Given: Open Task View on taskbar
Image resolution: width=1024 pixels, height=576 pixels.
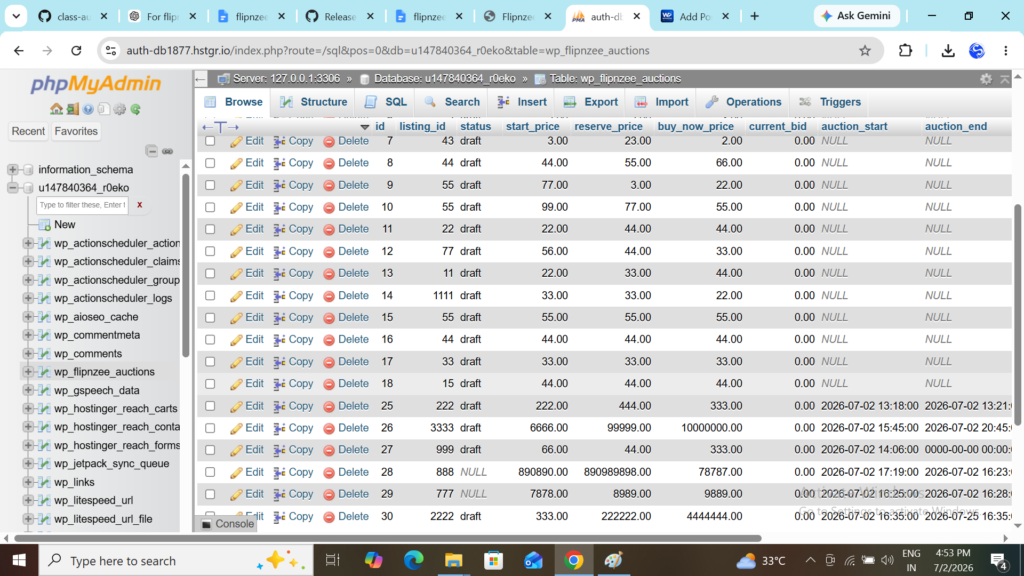Looking at the screenshot, I should coord(332,560).
